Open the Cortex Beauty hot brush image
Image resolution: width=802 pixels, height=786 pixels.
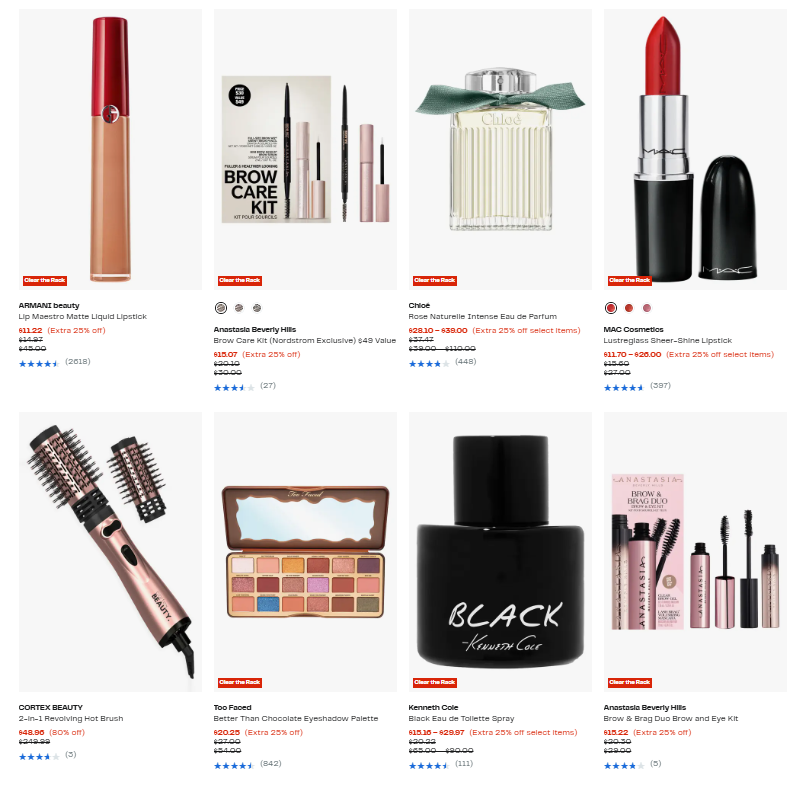pos(110,552)
